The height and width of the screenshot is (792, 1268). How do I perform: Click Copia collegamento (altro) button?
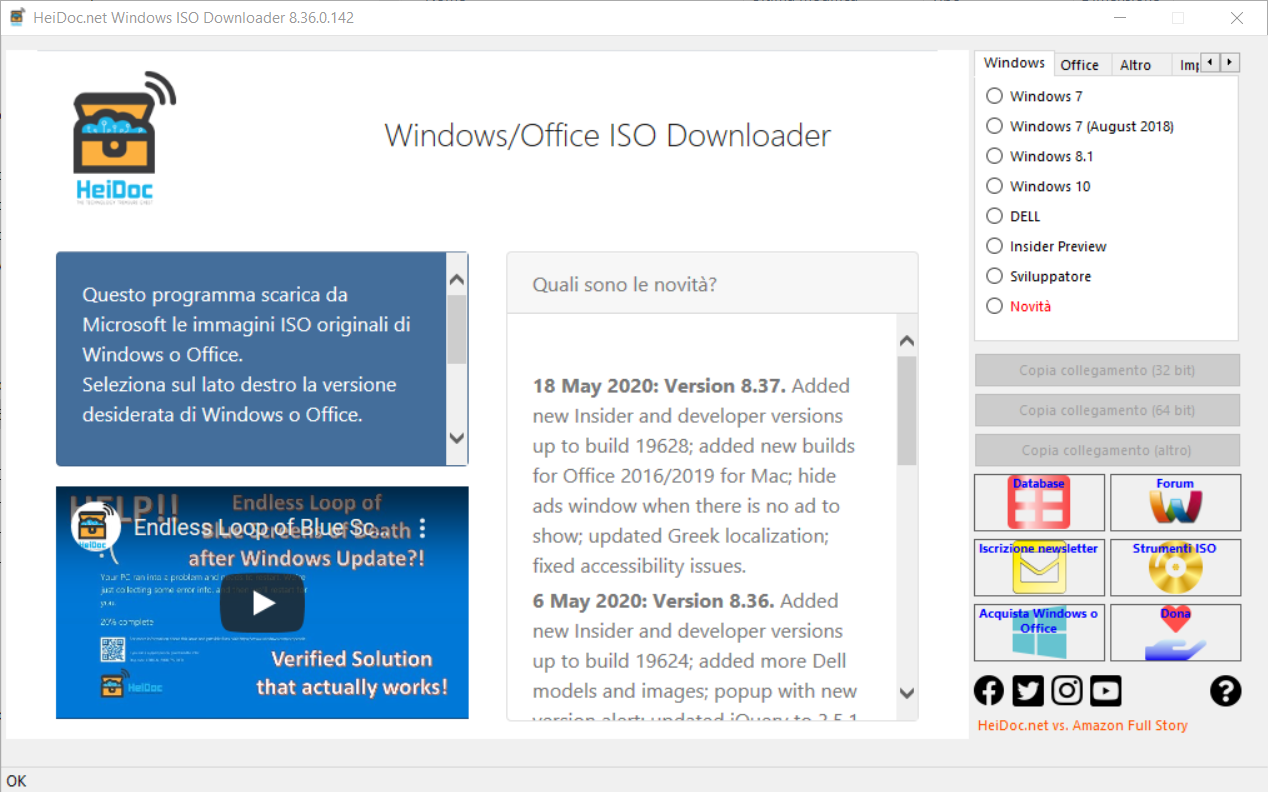click(1107, 450)
